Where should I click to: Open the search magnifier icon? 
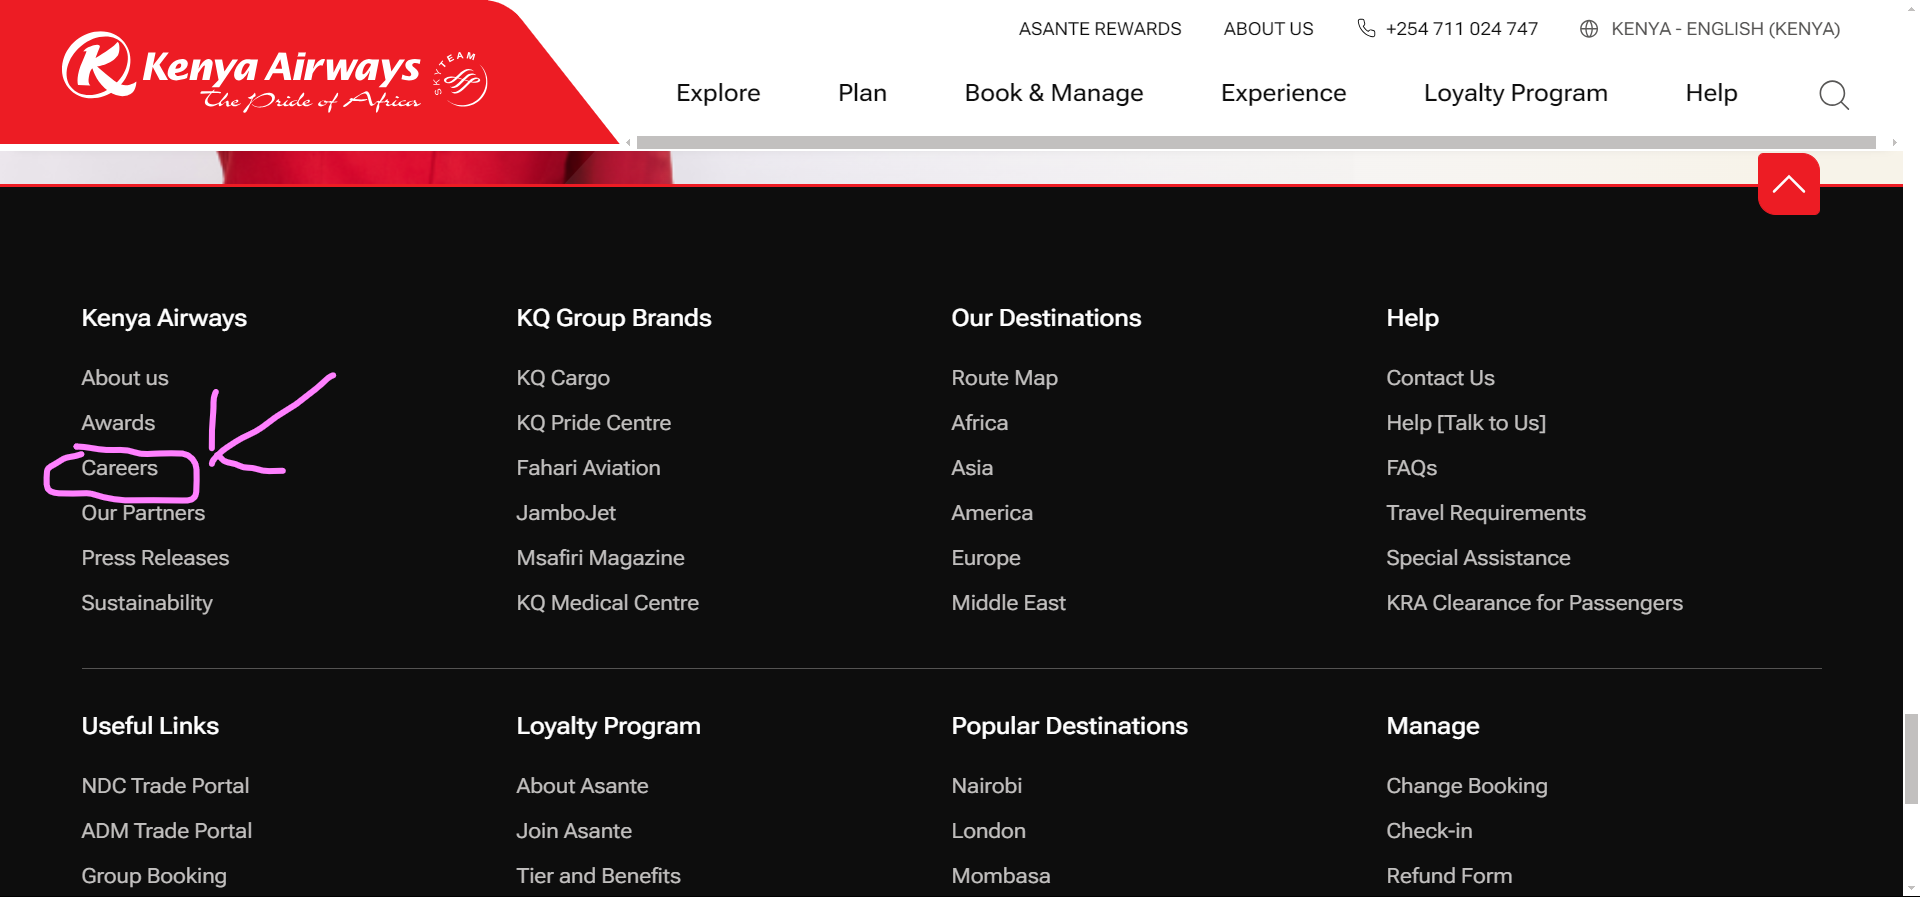[1833, 94]
